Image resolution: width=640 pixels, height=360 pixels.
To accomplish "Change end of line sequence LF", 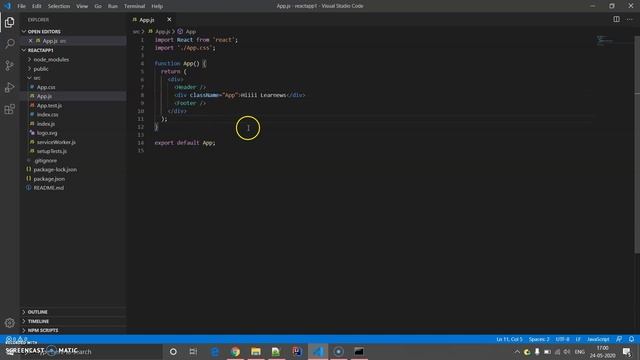I will coord(578,339).
